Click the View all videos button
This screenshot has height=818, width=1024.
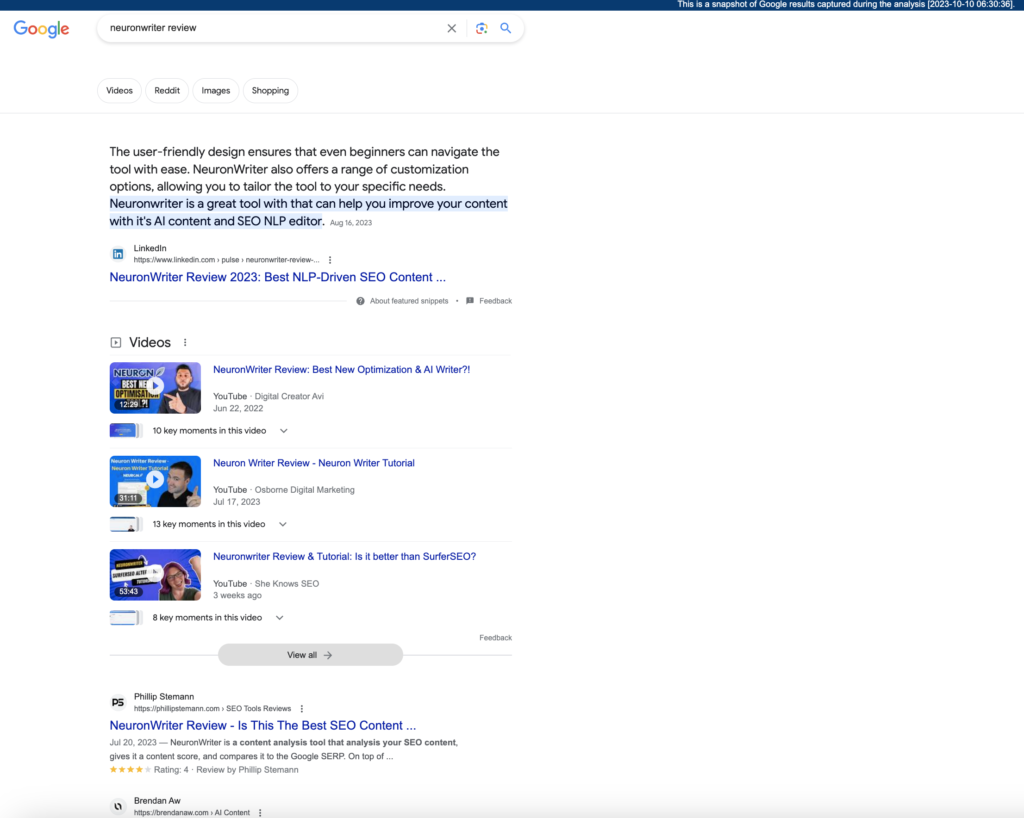pos(310,655)
